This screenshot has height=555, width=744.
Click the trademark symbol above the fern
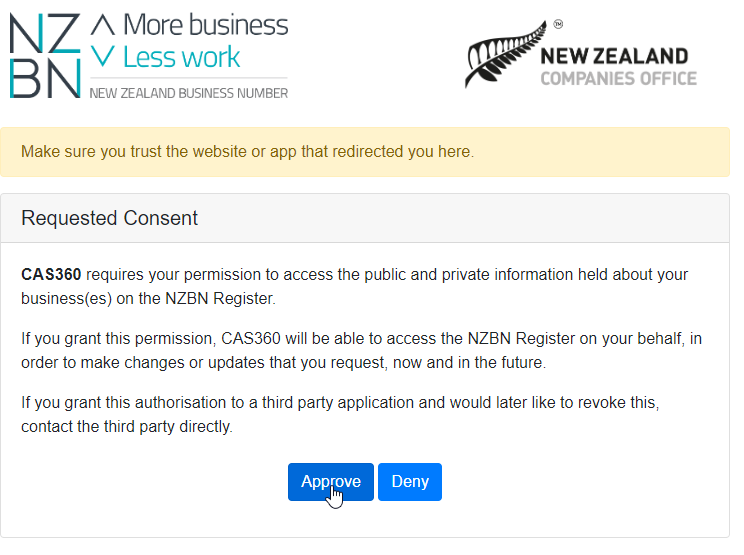pyautogui.click(x=558, y=24)
